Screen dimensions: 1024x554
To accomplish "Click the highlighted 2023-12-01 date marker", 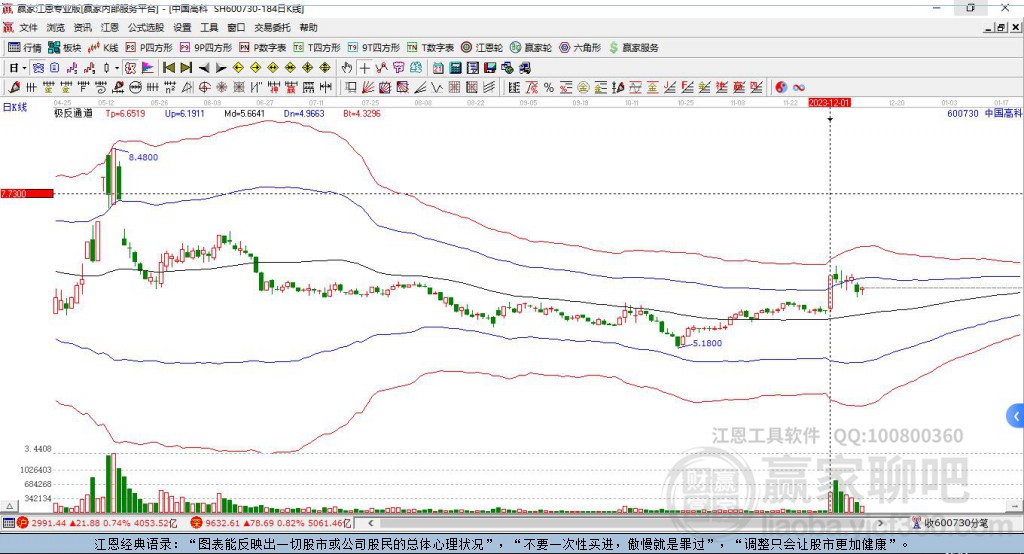I will click(x=829, y=103).
